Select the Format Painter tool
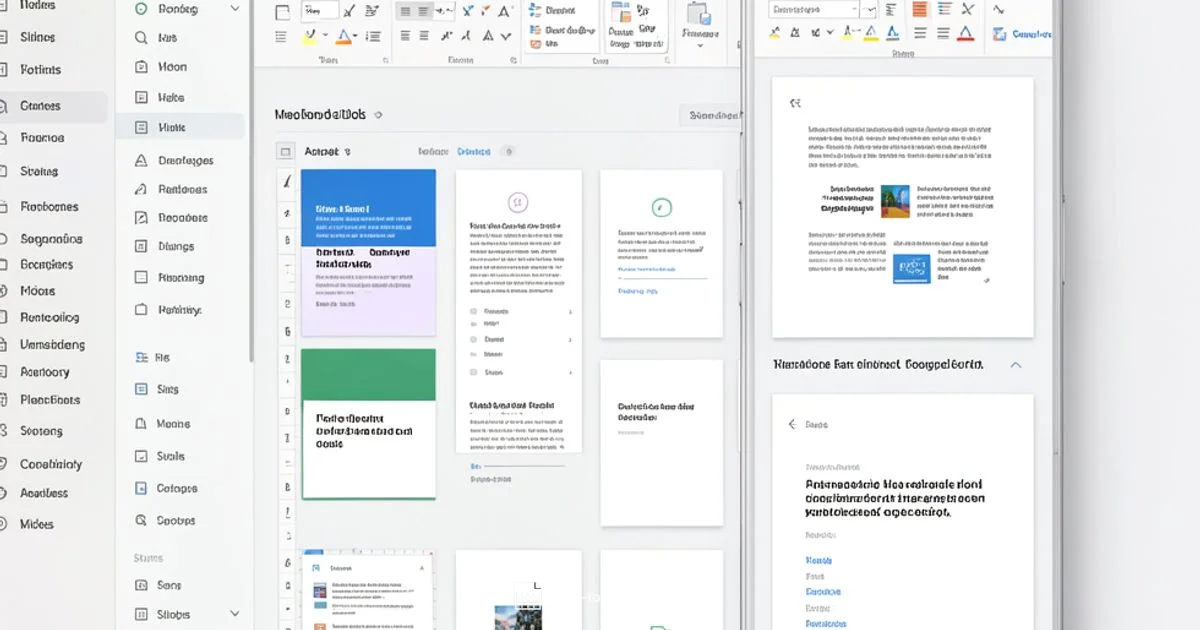 coord(349,10)
